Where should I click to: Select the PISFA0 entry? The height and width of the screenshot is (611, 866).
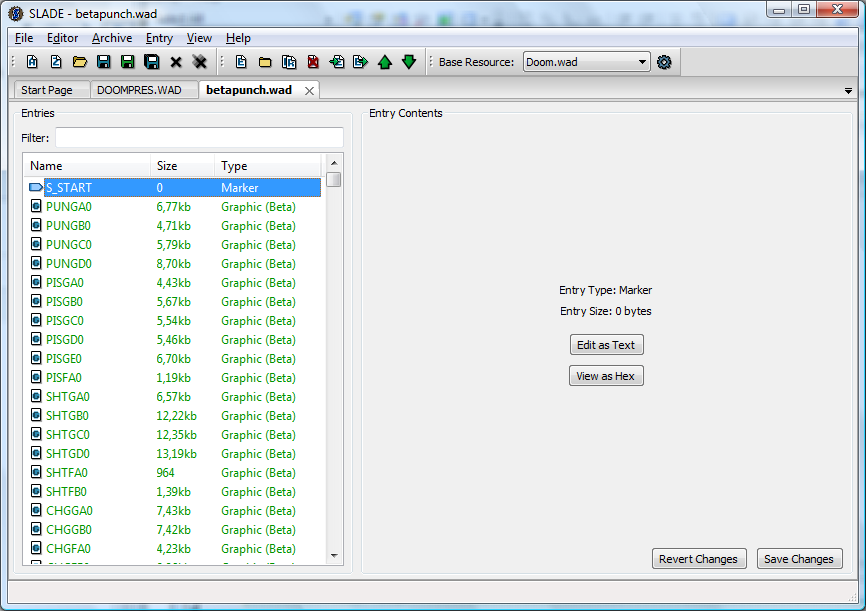coord(172,377)
